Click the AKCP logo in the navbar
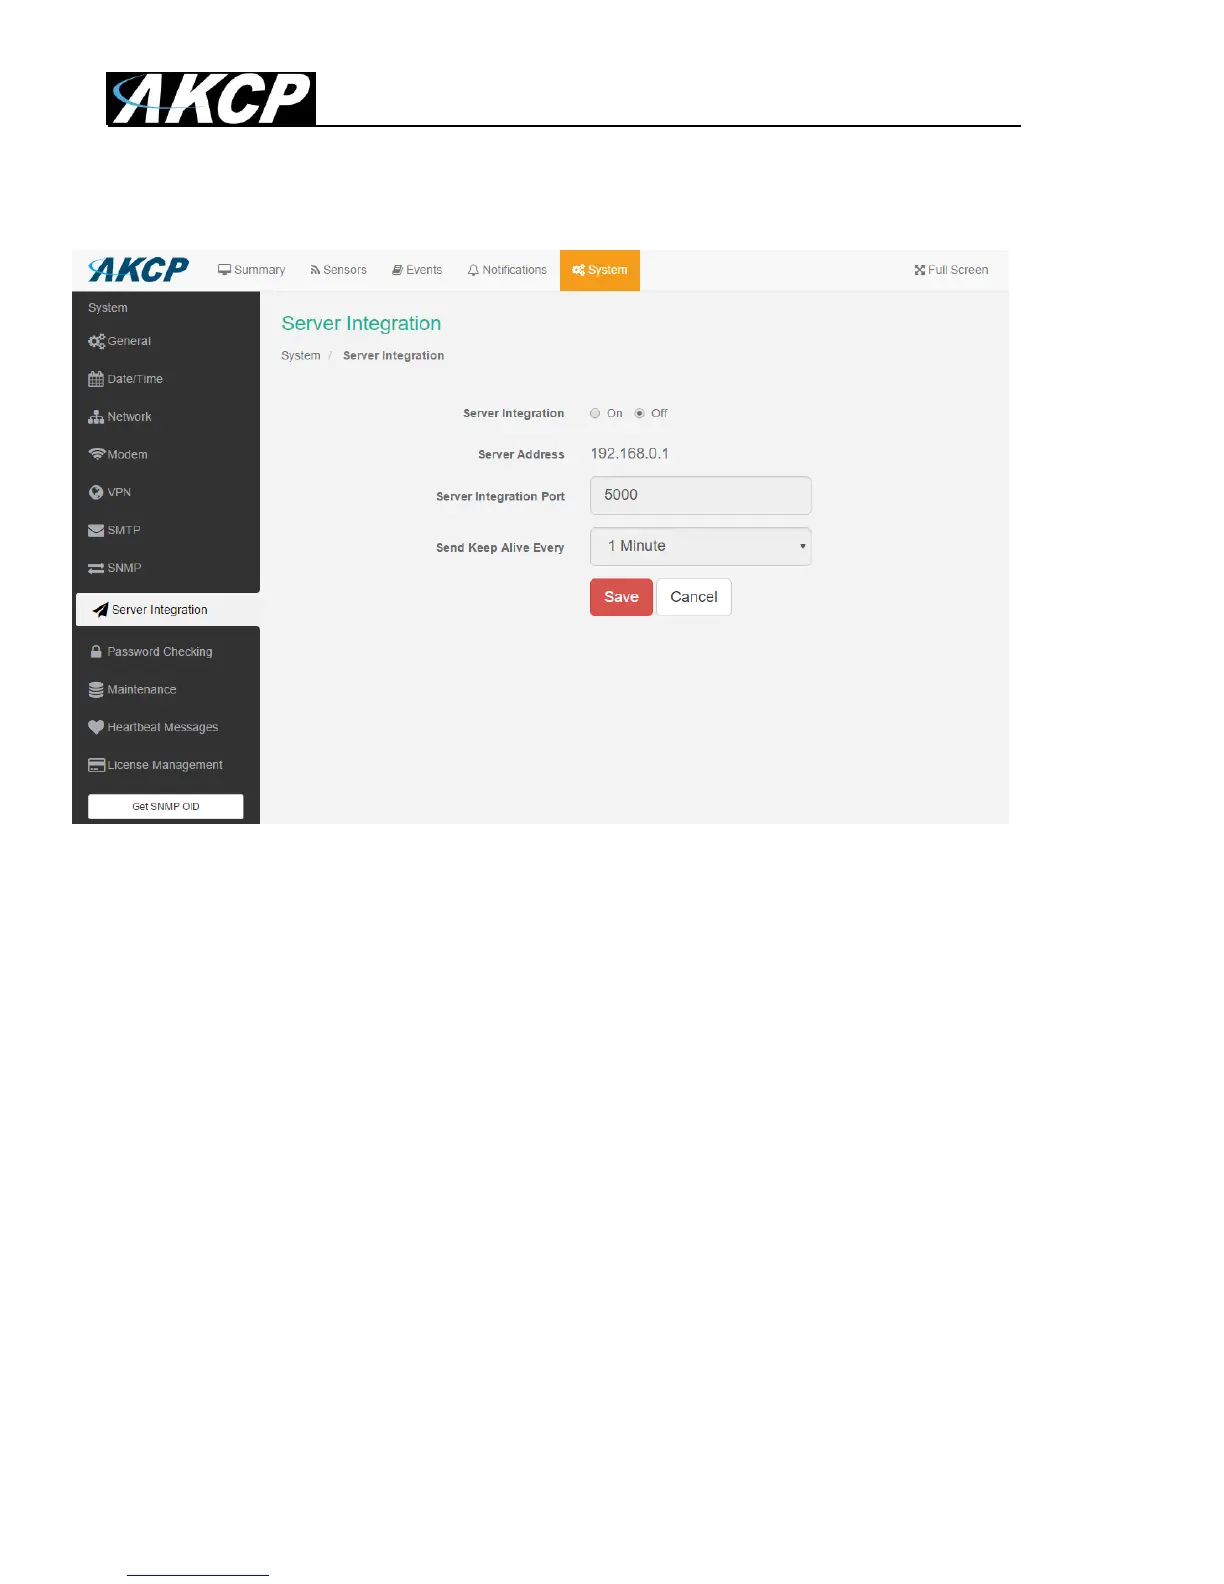 pos(139,270)
